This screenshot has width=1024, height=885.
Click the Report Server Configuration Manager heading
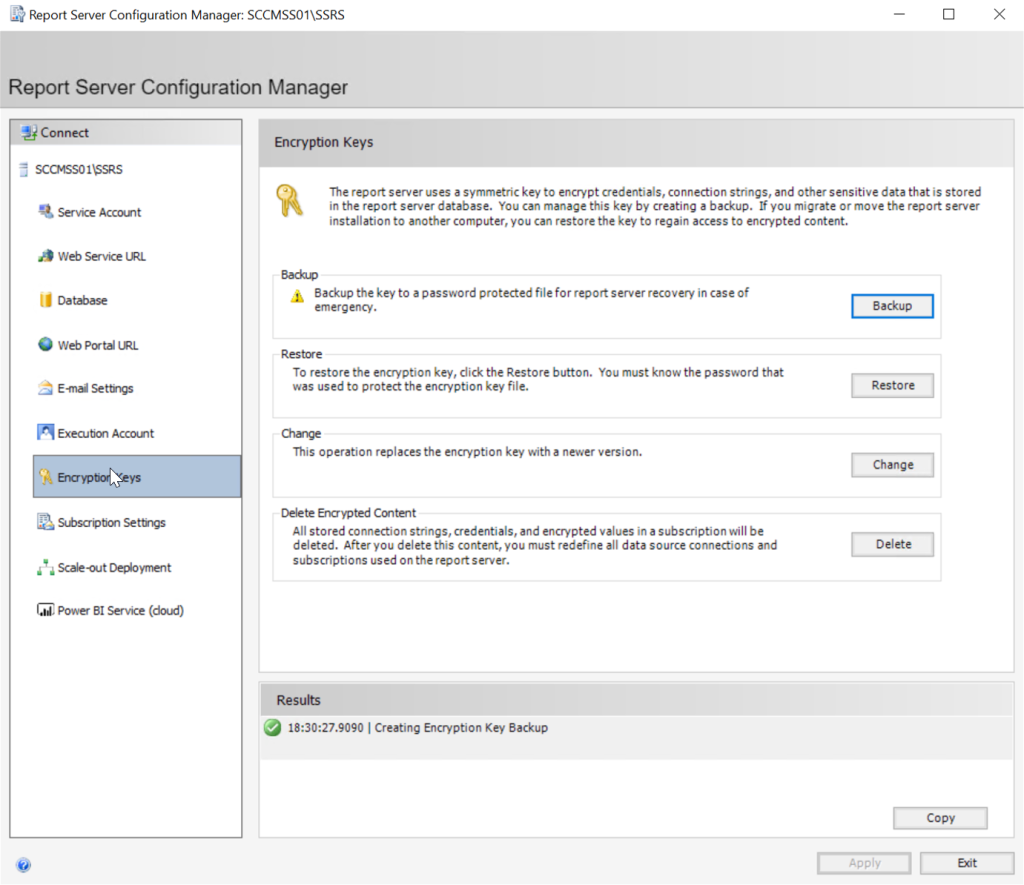pos(178,87)
